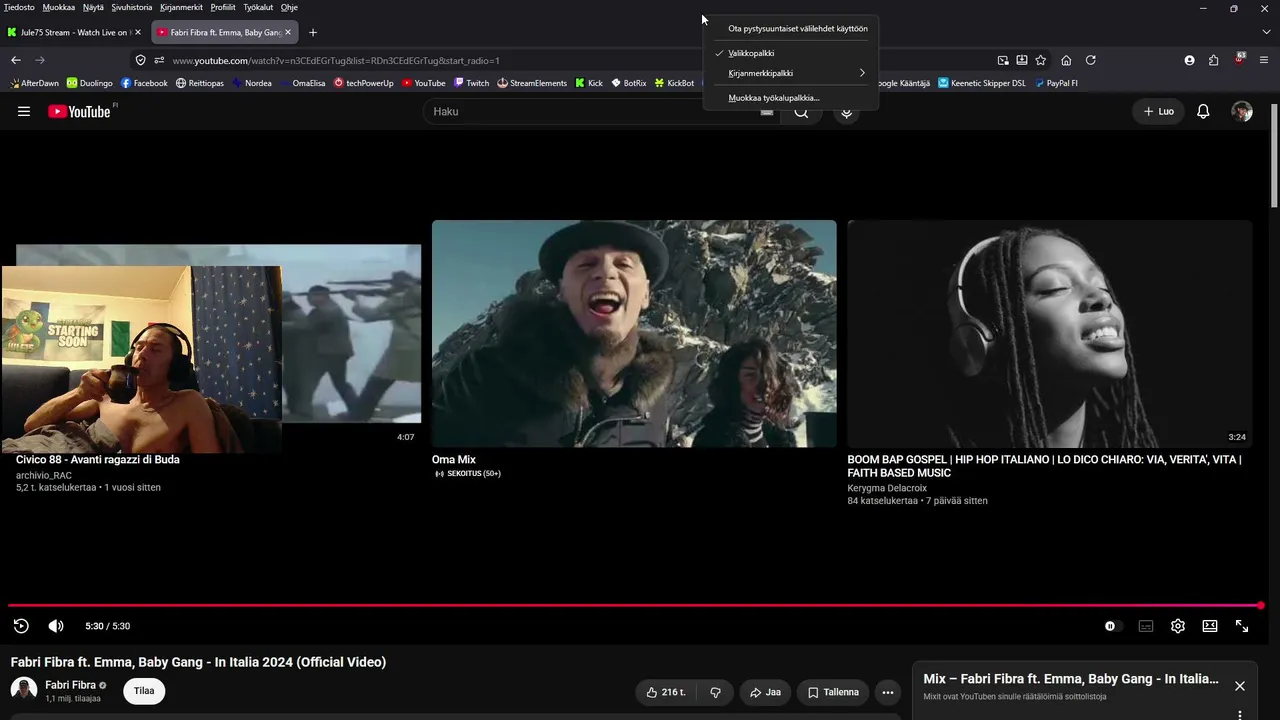Open the YouTube hamburger guide menu
1280x720 pixels.
24,111
